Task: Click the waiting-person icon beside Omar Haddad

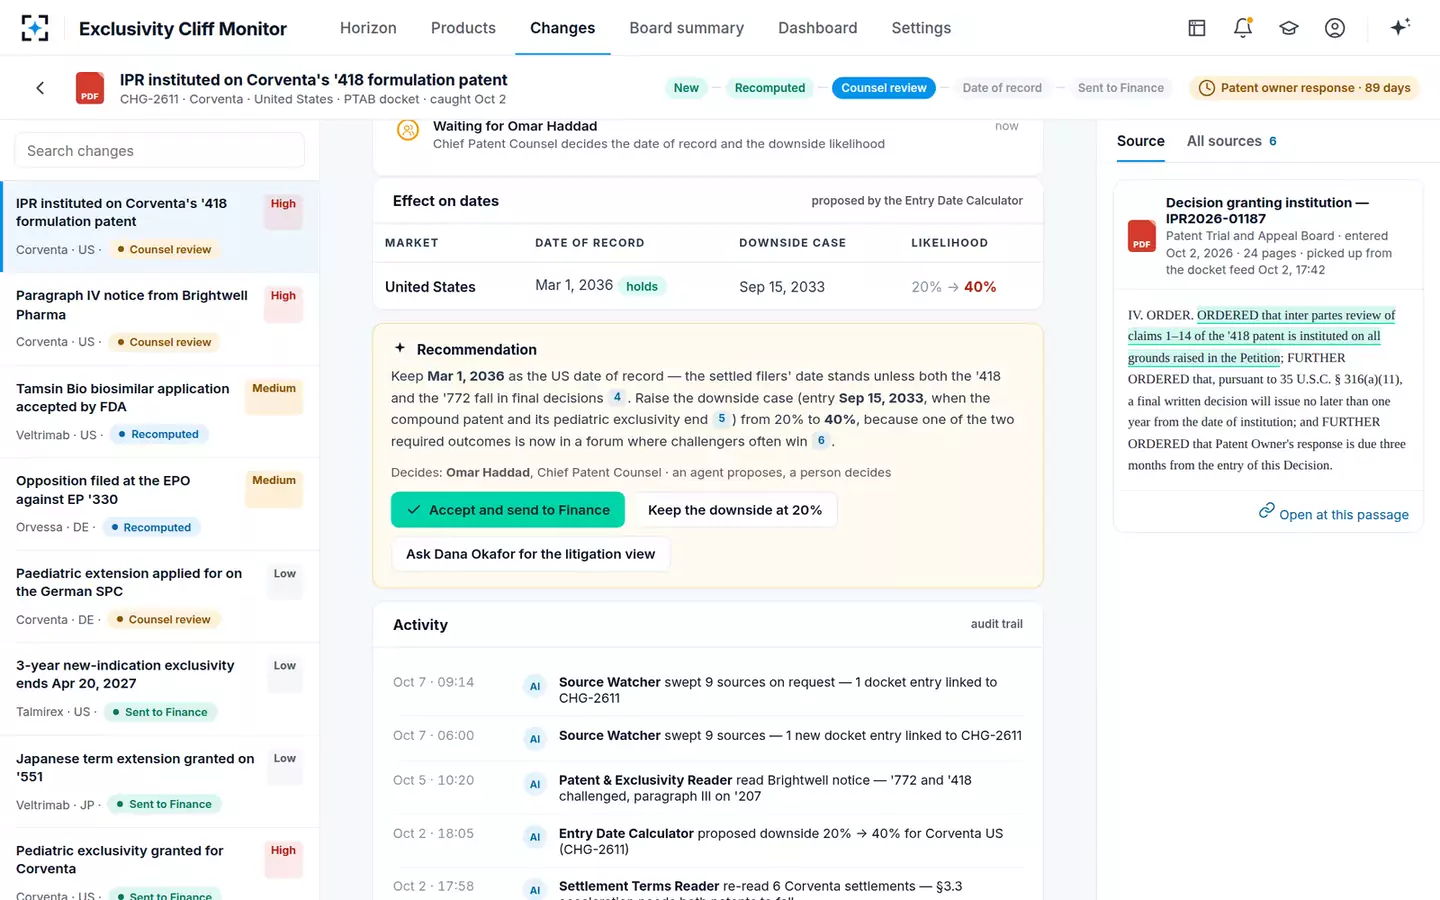Action: point(408,130)
